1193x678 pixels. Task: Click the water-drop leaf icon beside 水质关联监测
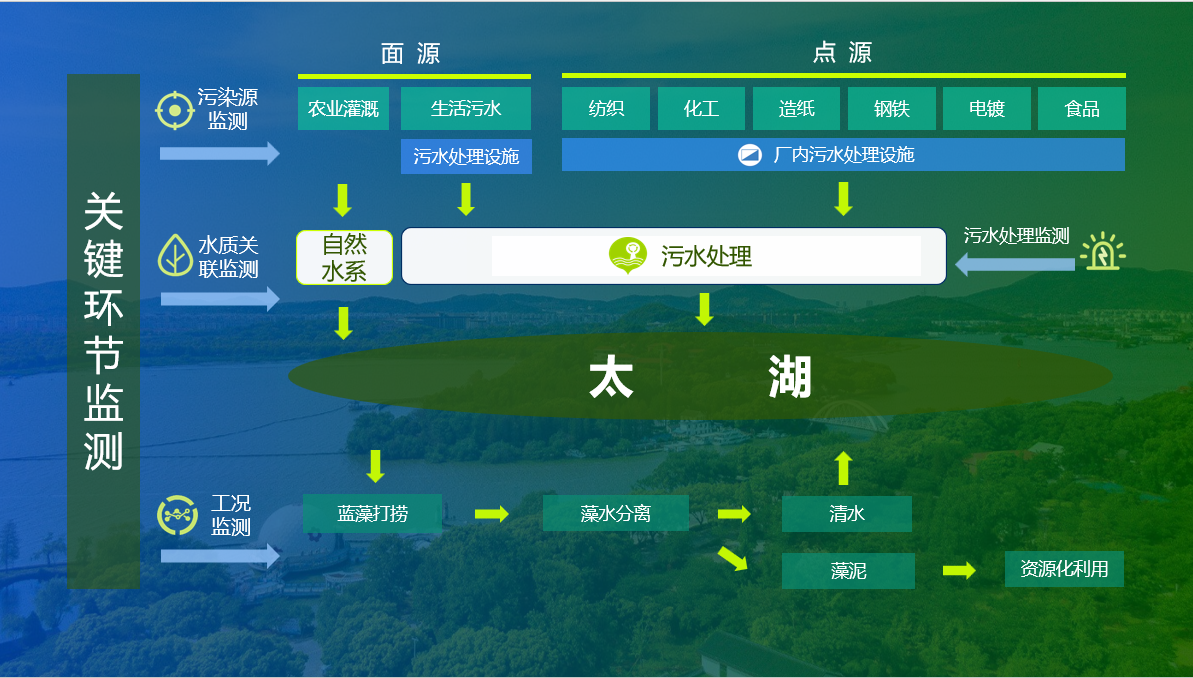[x=175, y=255]
